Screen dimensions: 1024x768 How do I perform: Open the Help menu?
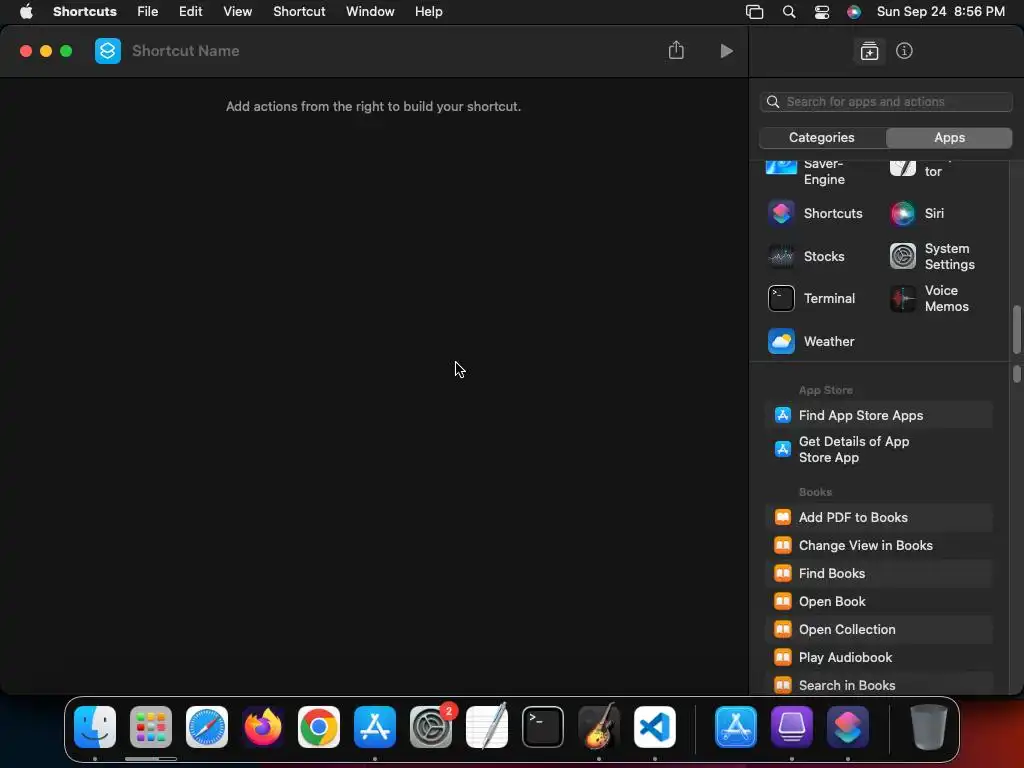[428, 12]
